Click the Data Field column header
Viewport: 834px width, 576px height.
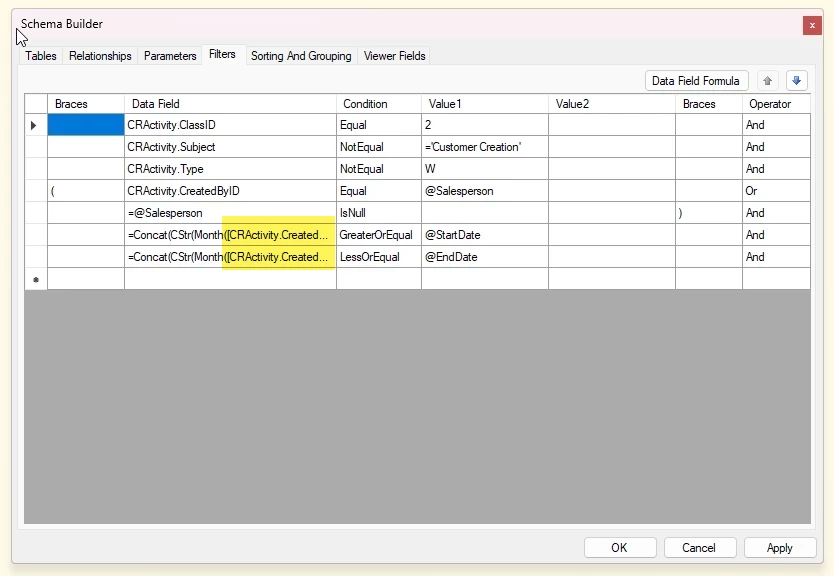click(x=230, y=104)
